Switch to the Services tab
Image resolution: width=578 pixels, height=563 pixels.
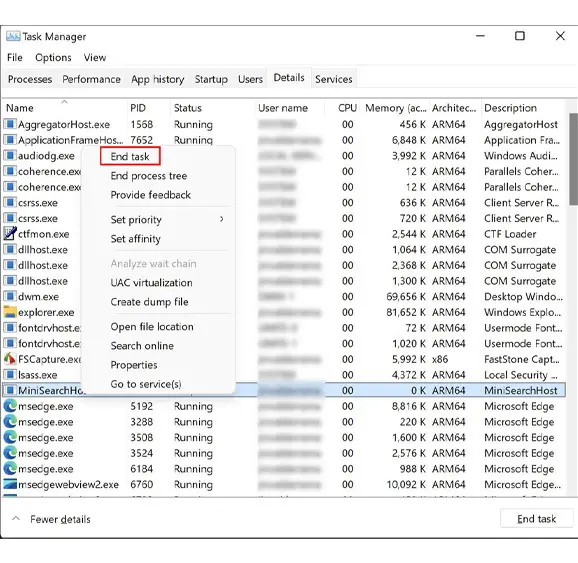point(334,79)
